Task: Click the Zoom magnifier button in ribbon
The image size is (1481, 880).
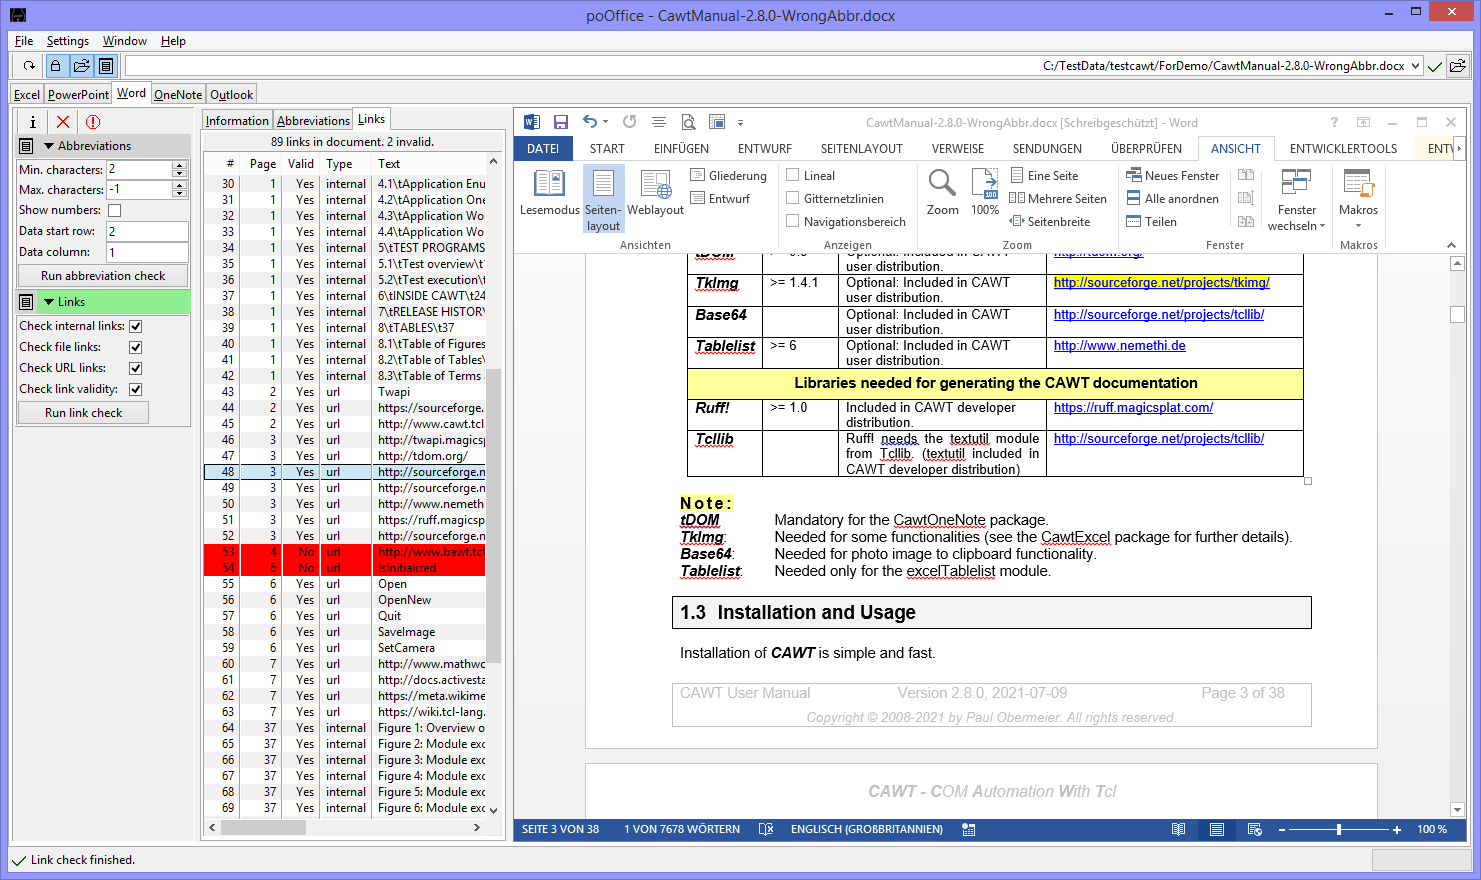Action: click(942, 193)
